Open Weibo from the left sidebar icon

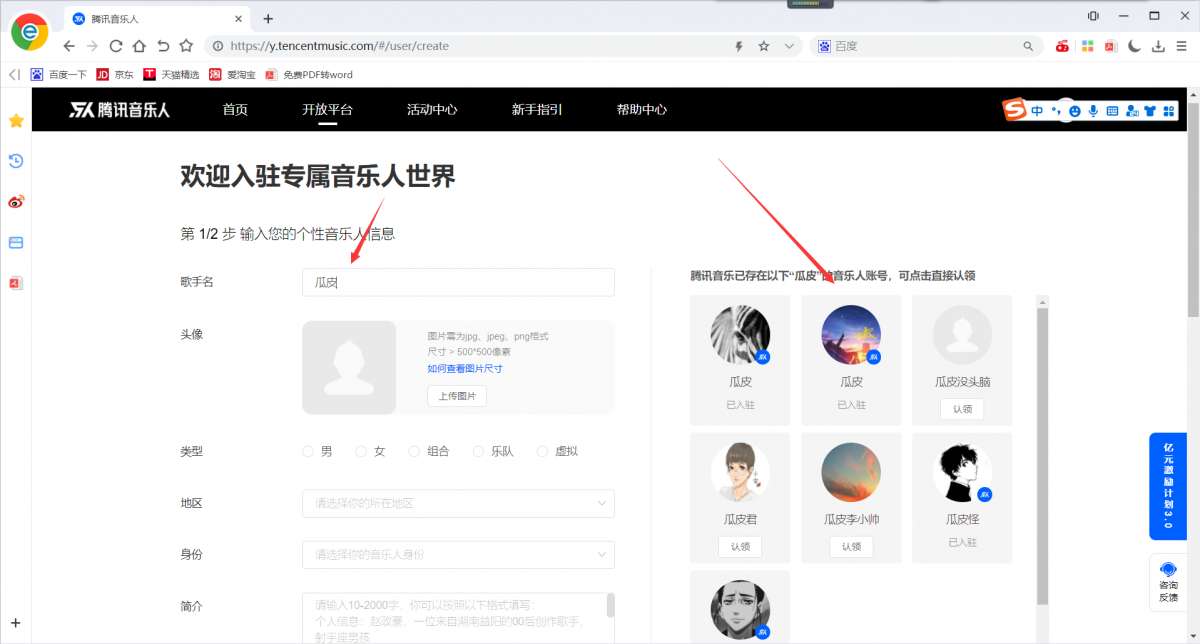(x=15, y=201)
